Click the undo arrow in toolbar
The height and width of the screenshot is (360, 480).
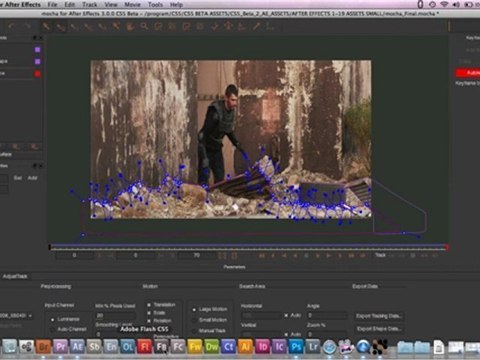point(13,26)
